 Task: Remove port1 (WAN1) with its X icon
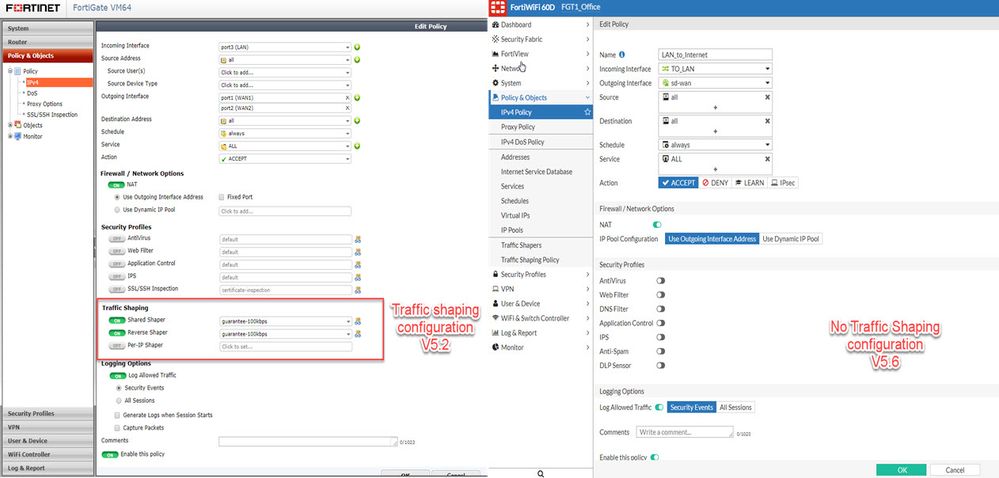click(x=347, y=98)
